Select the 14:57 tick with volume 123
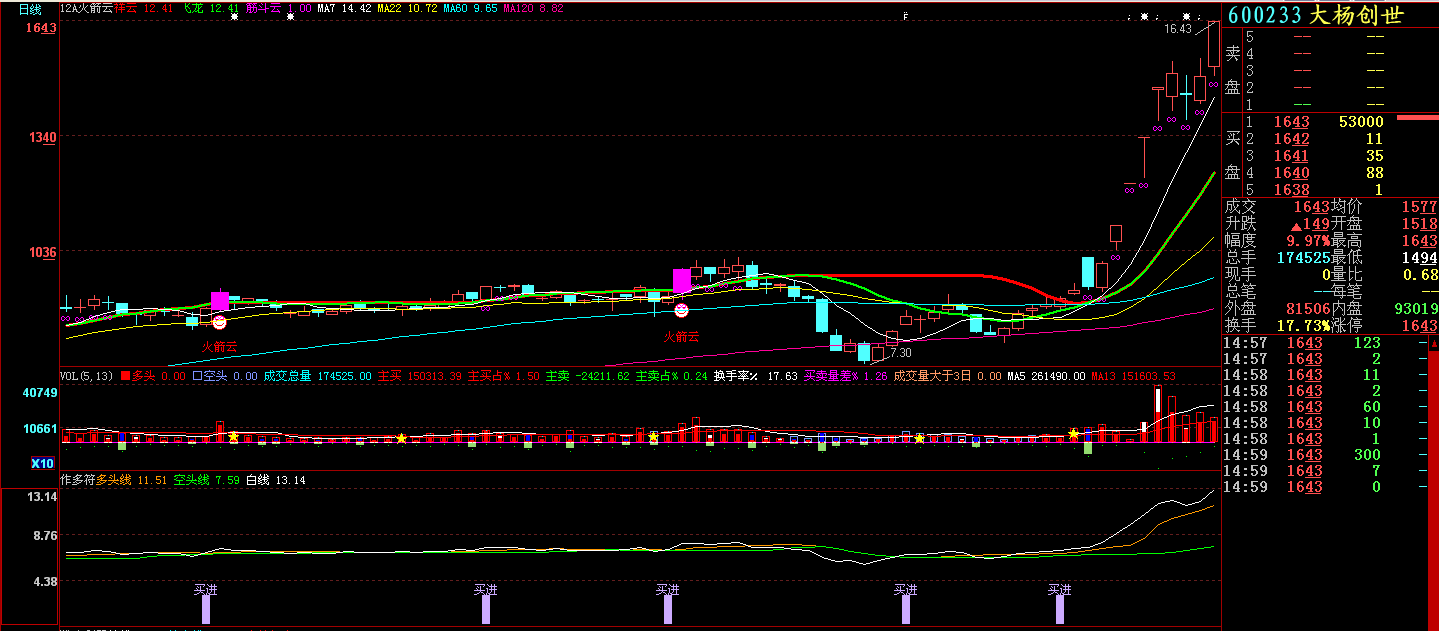This screenshot has height=631, width=1439. (1325, 343)
